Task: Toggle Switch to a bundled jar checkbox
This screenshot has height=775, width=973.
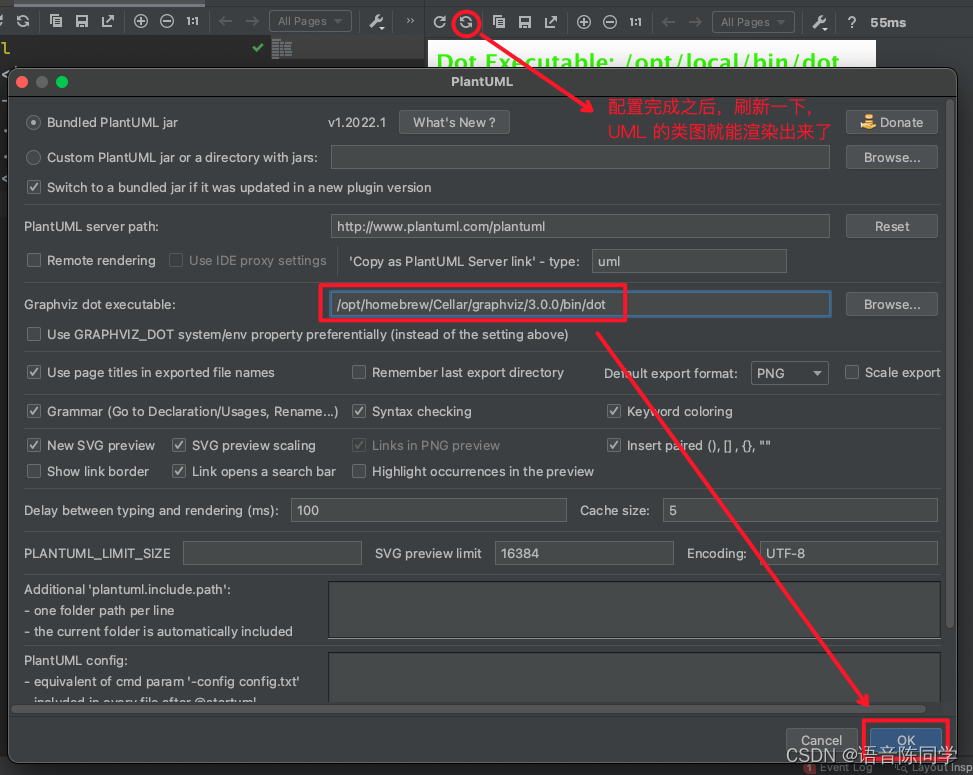Action: pyautogui.click(x=34, y=187)
